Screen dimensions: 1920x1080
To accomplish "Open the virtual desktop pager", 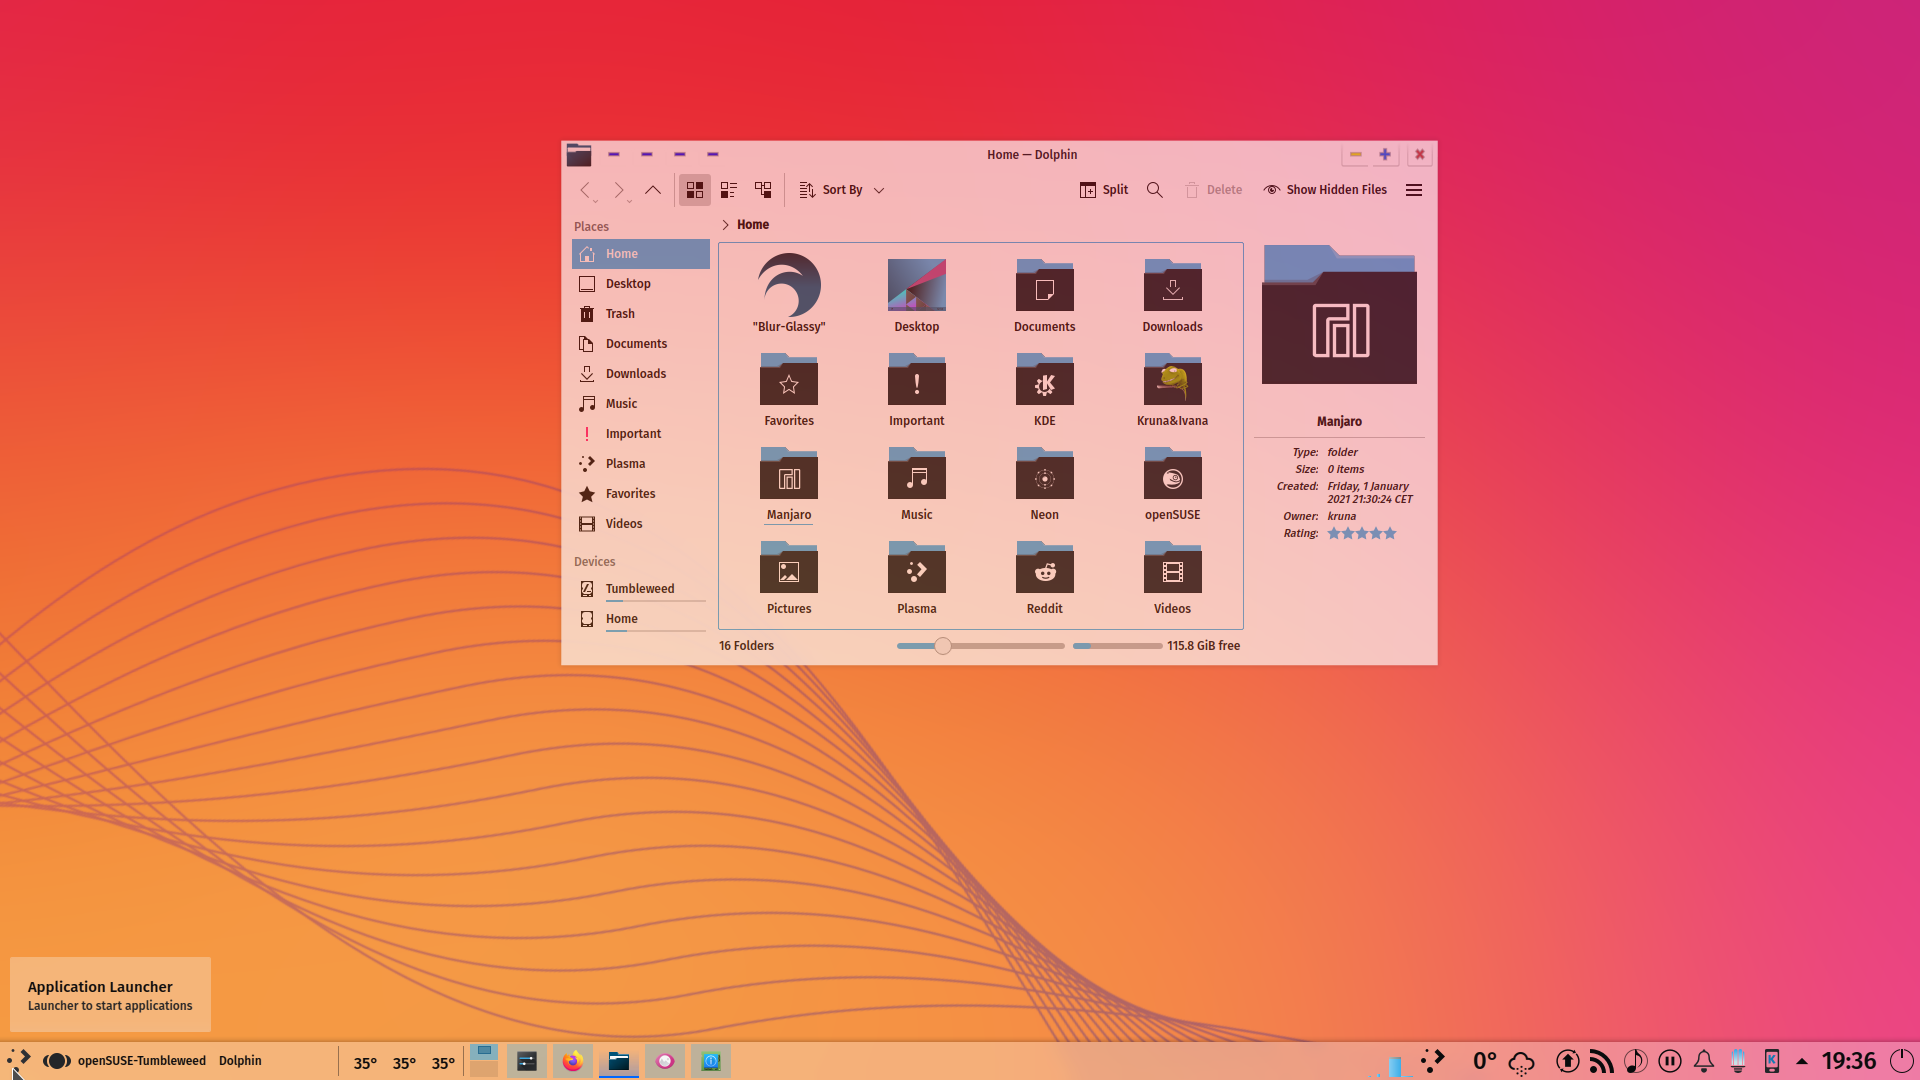I will 484,1061.
